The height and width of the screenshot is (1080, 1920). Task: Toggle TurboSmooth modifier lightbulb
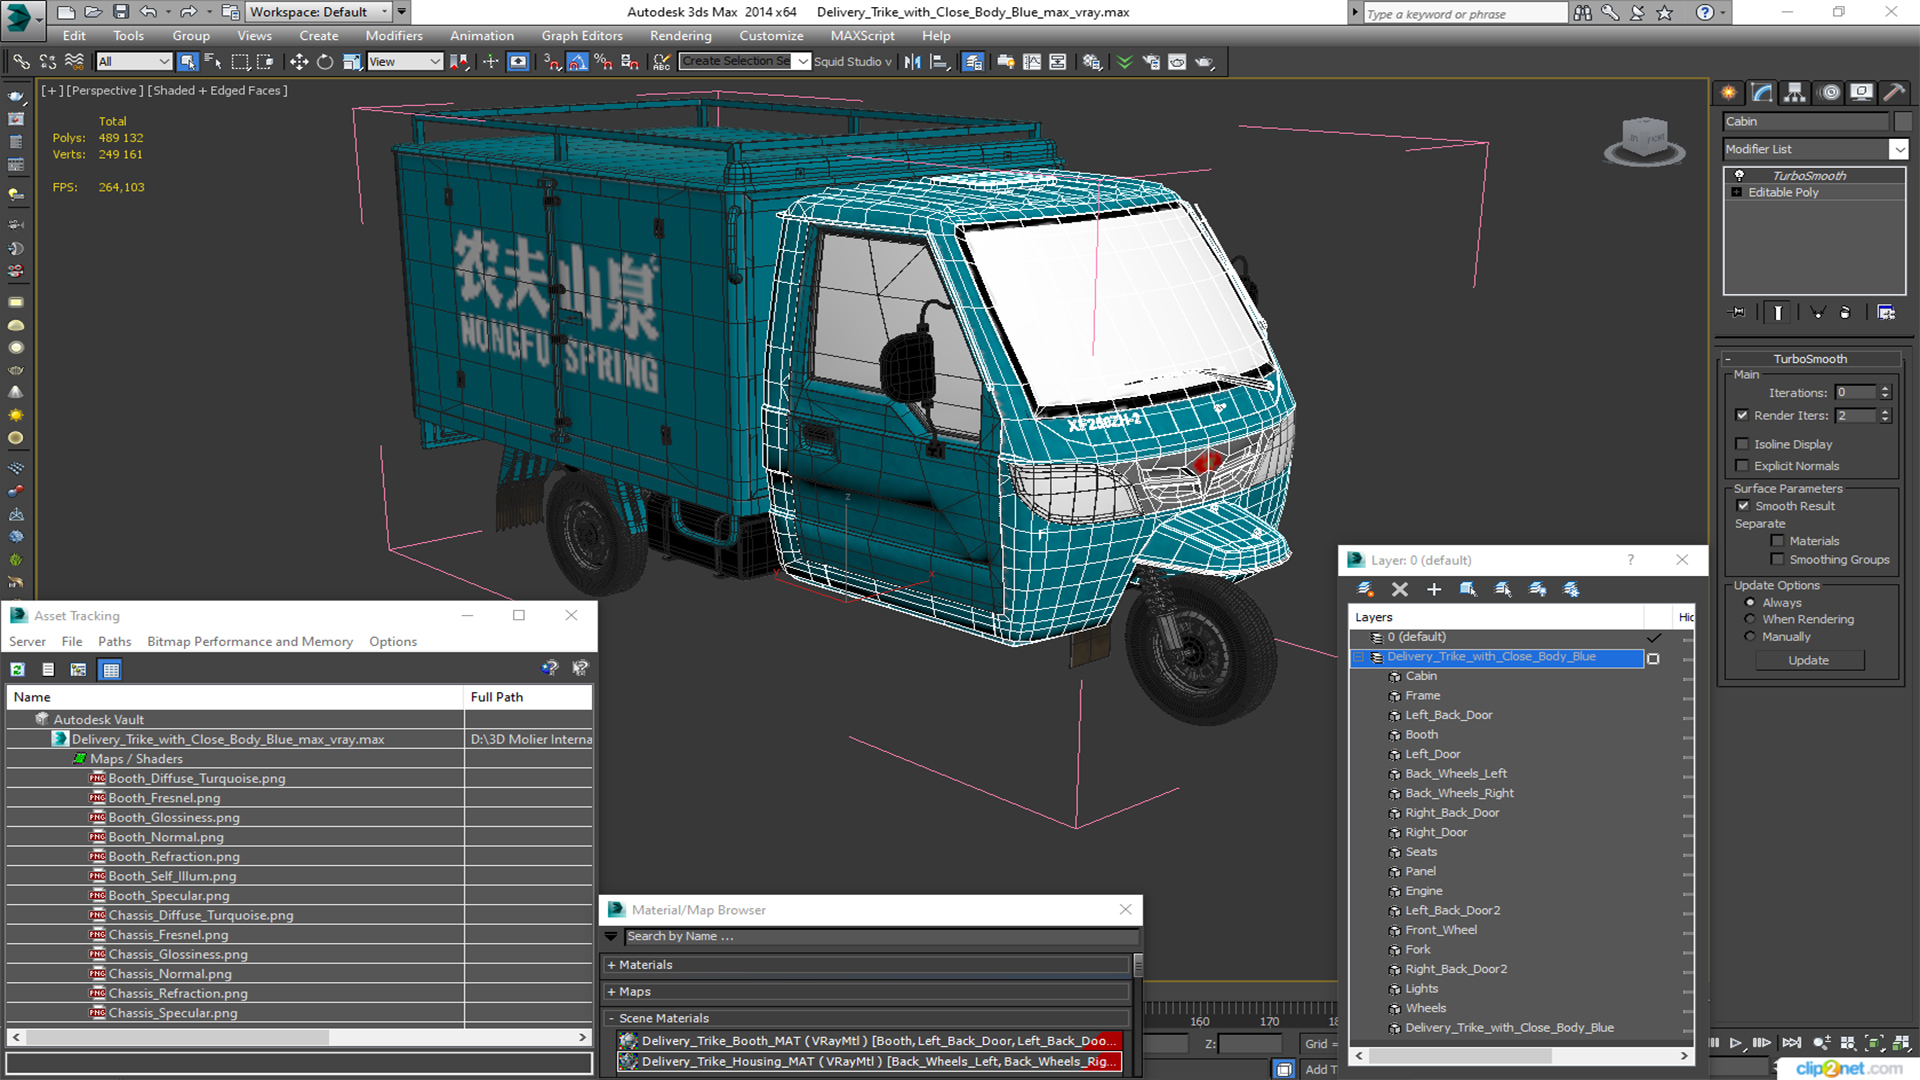pyautogui.click(x=1739, y=175)
